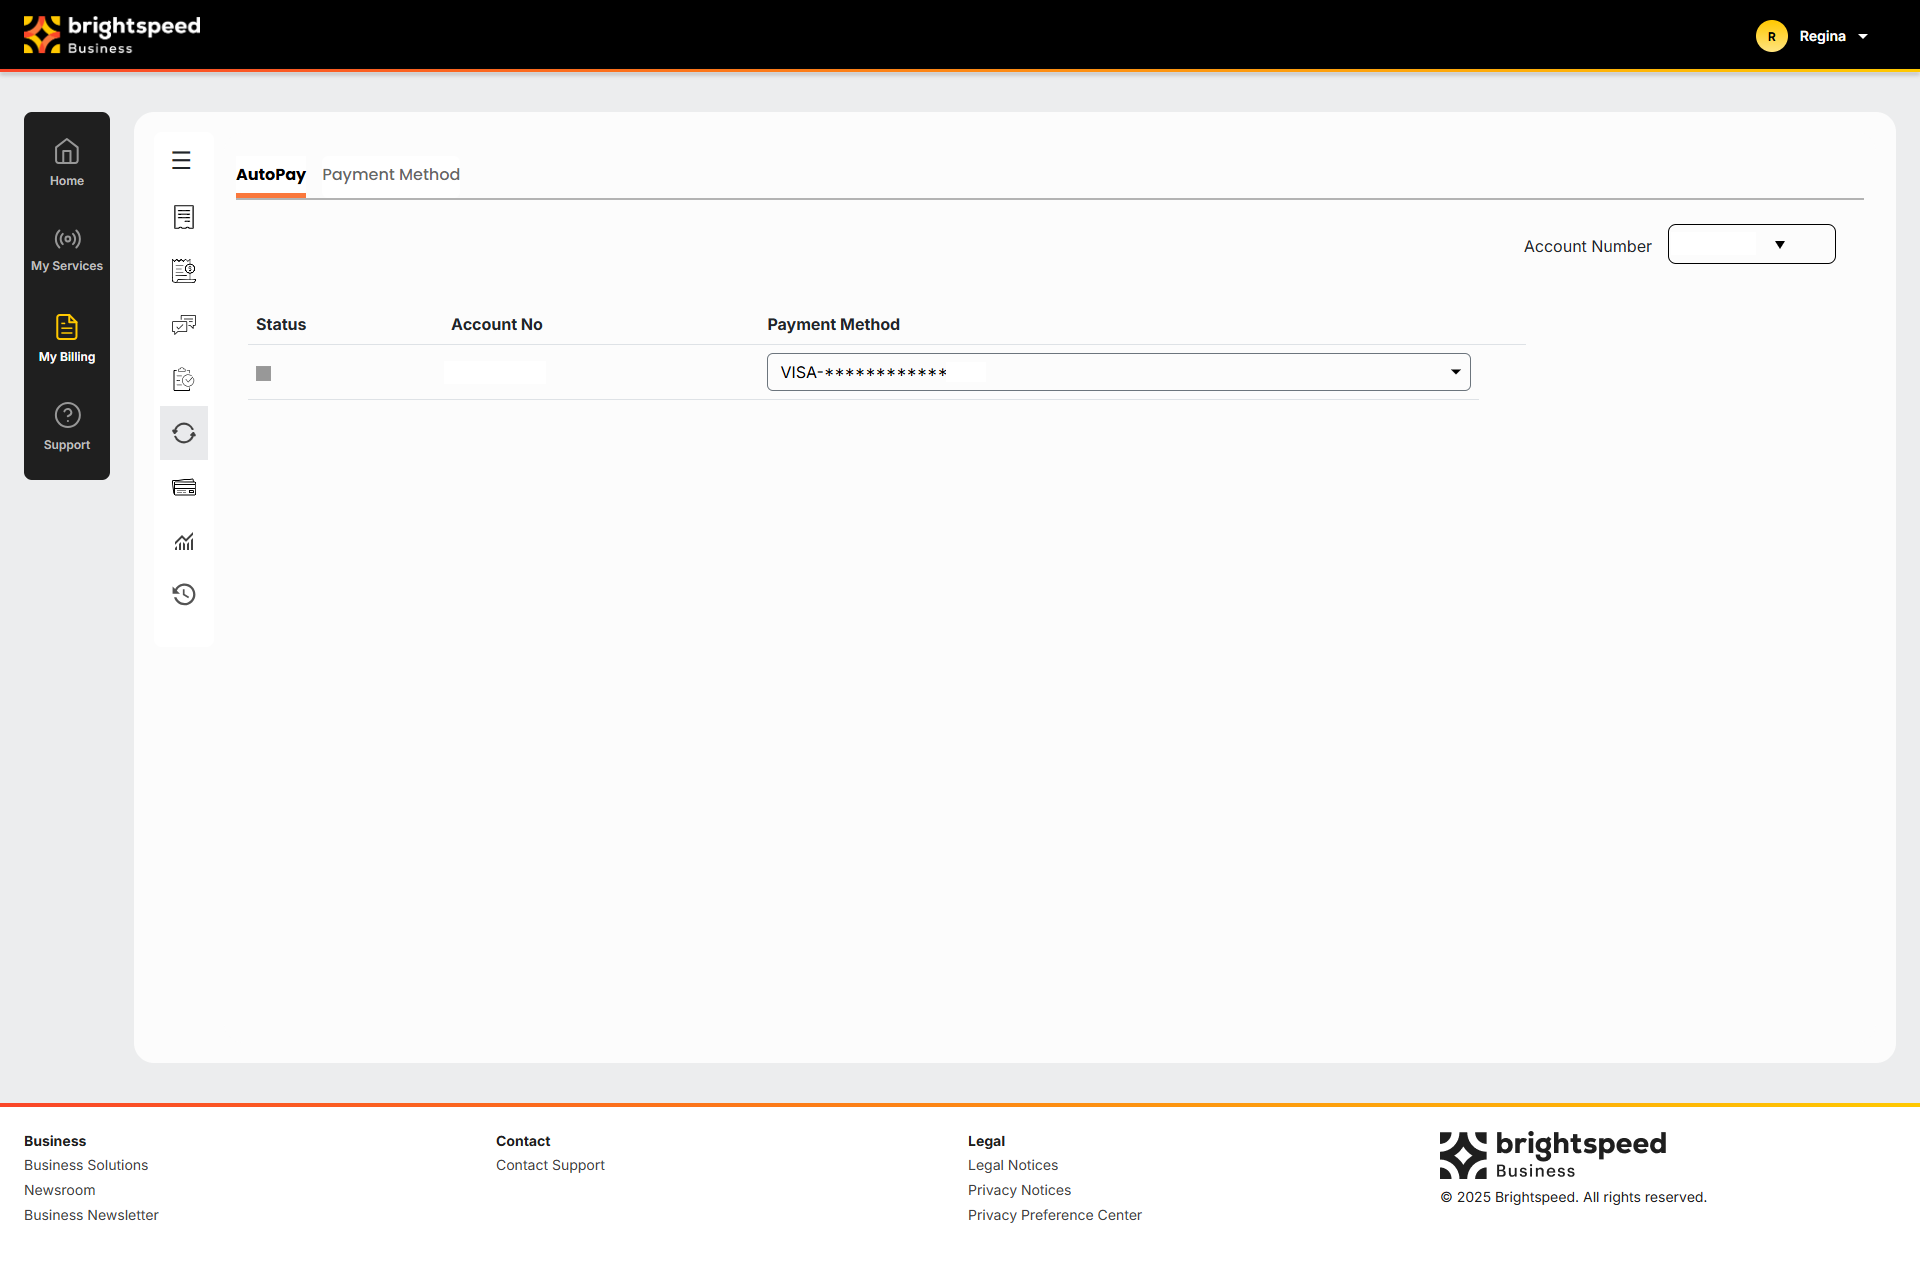This screenshot has width=1920, height=1273.
Task: Click the history clock icon
Action: coord(184,595)
